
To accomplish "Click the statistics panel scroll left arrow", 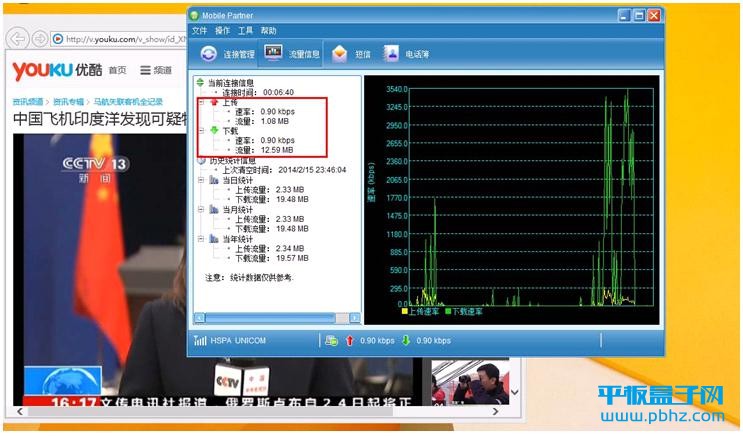I will [199, 318].
